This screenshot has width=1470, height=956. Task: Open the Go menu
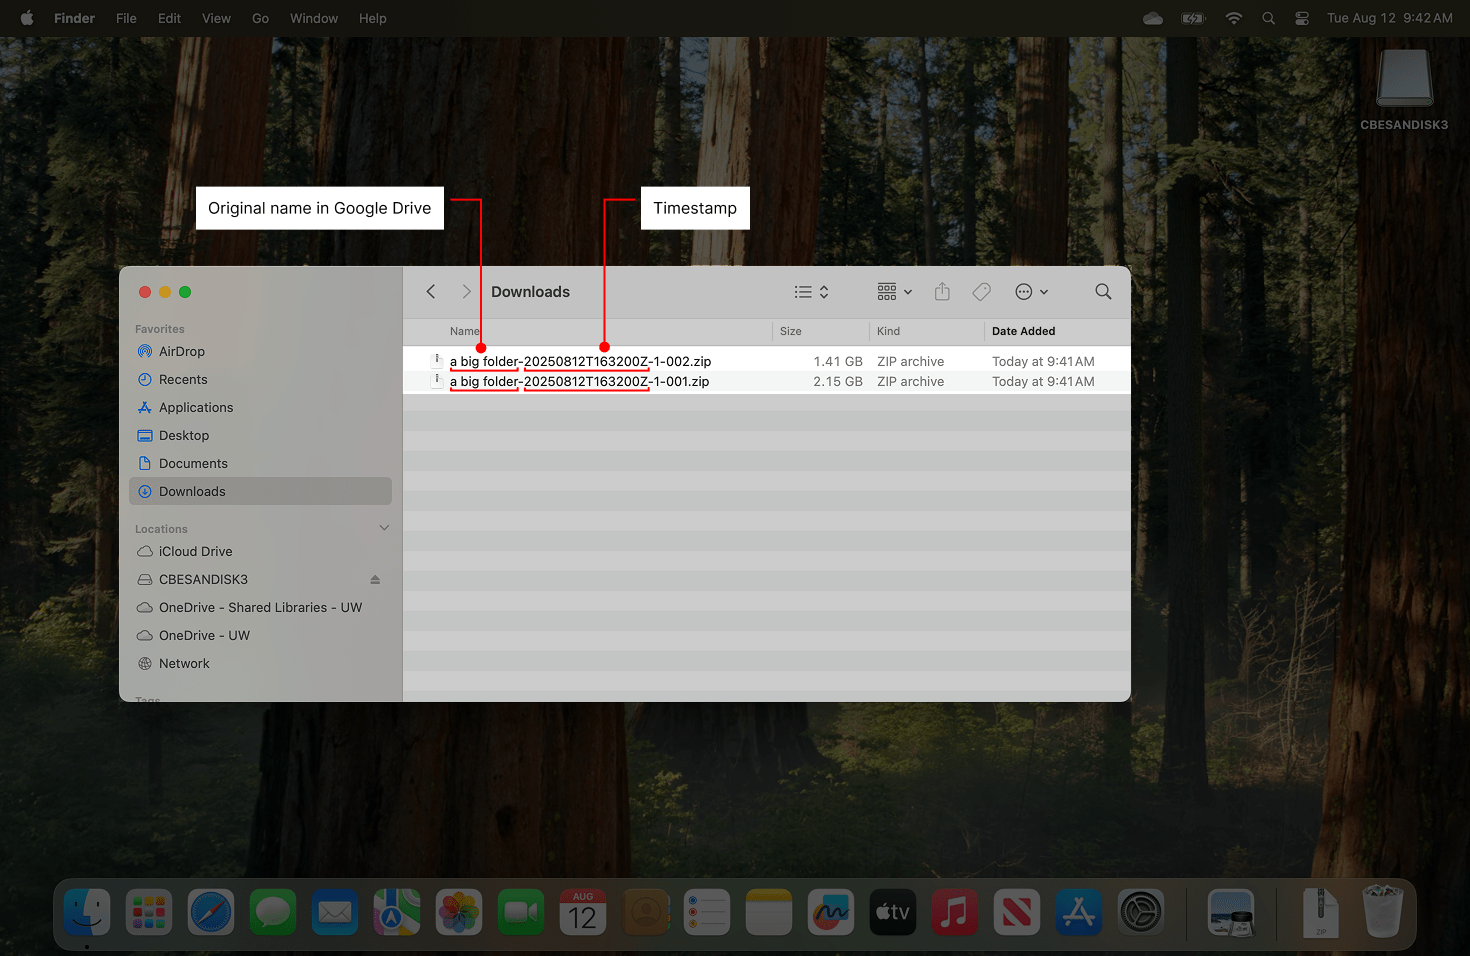pyautogui.click(x=260, y=17)
